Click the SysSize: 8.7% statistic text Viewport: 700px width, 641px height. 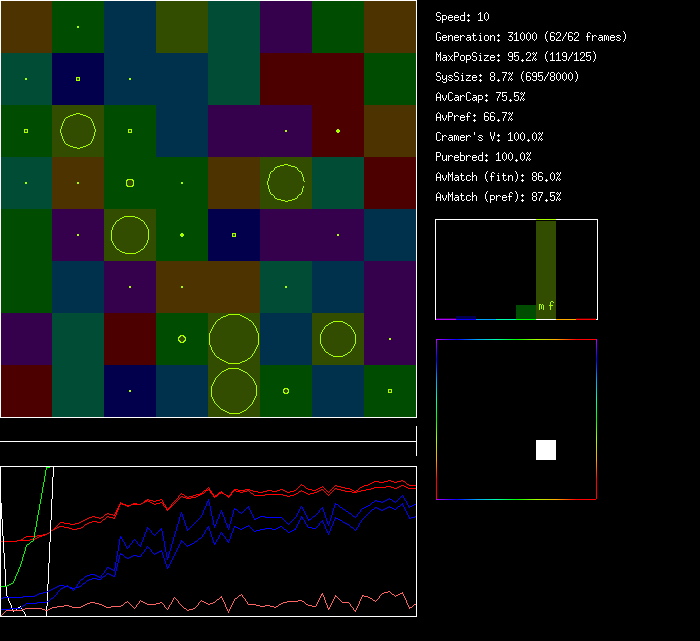coord(506,77)
